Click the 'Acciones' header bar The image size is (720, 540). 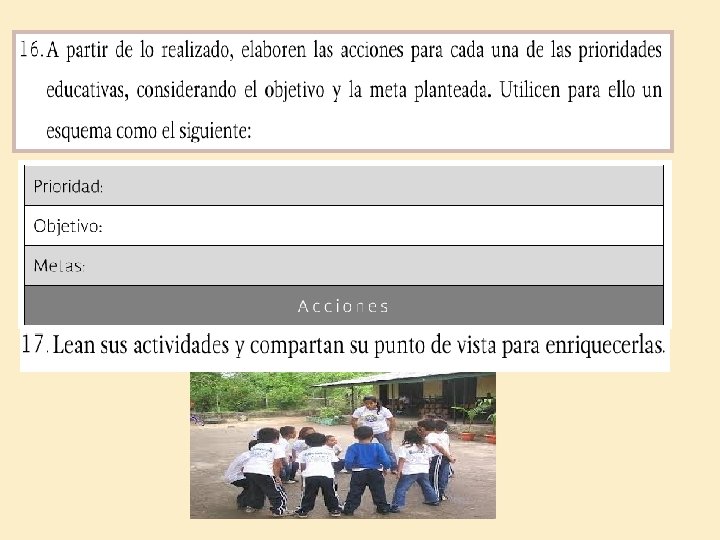[344, 305]
